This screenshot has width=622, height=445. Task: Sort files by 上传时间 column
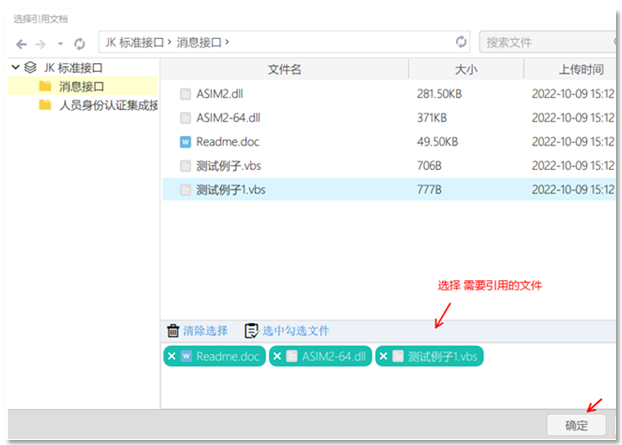579,69
